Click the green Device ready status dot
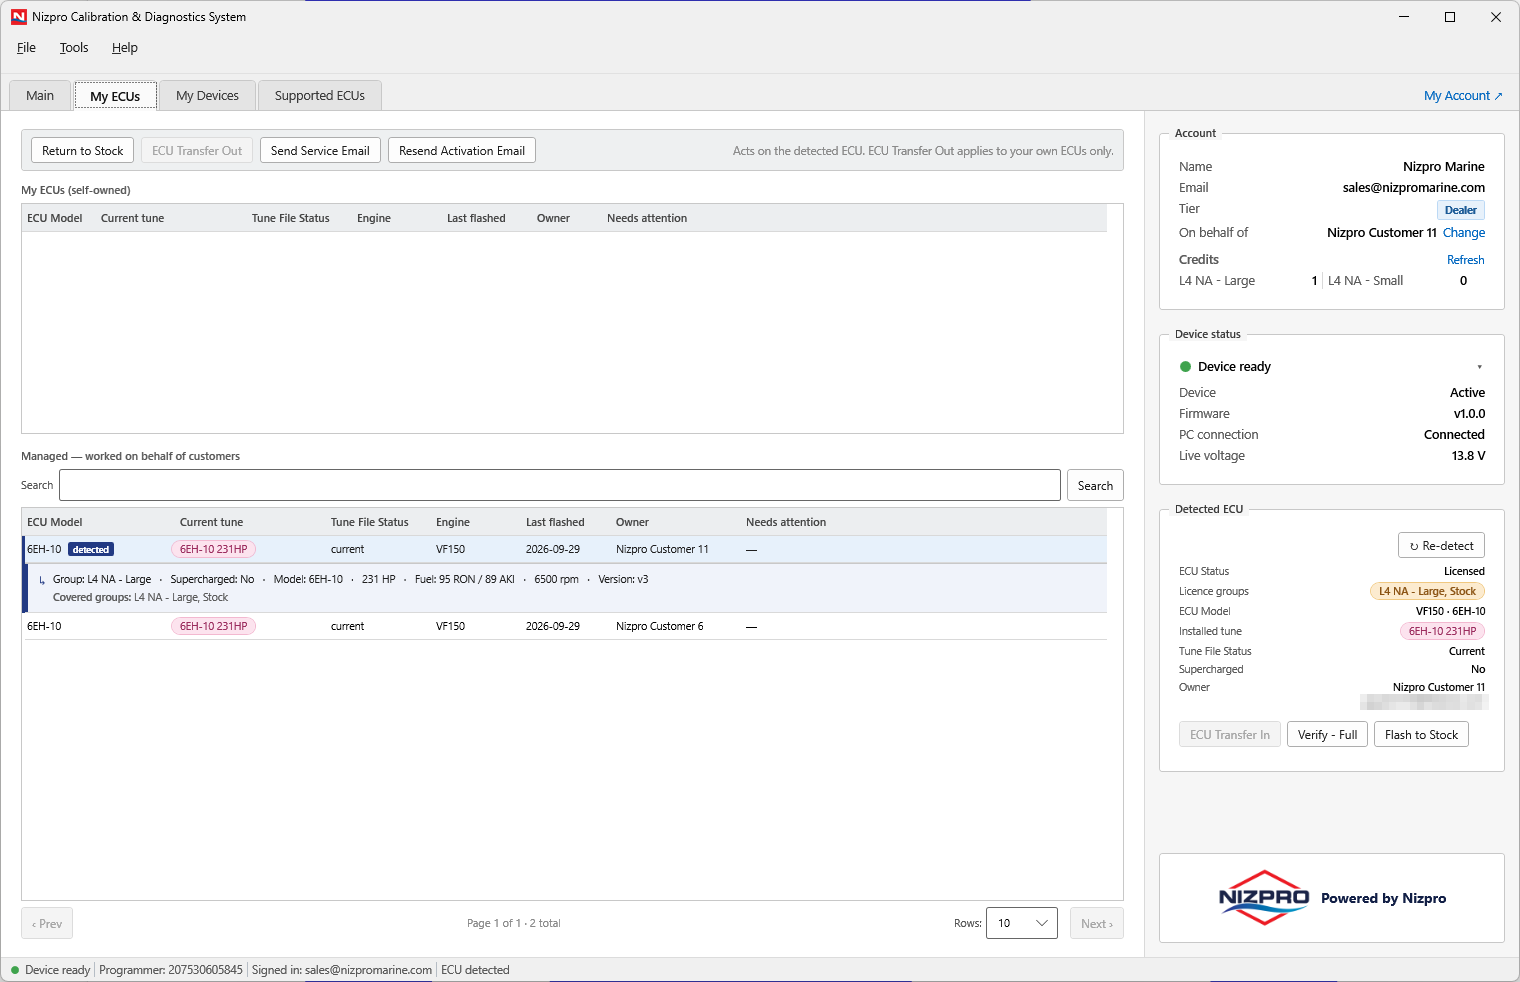Screen dimensions: 1520x982 pyautogui.click(x=1185, y=367)
